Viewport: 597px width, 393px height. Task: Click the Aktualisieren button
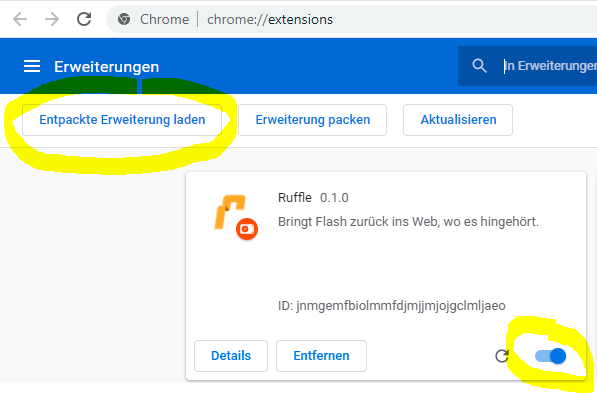[x=458, y=120]
